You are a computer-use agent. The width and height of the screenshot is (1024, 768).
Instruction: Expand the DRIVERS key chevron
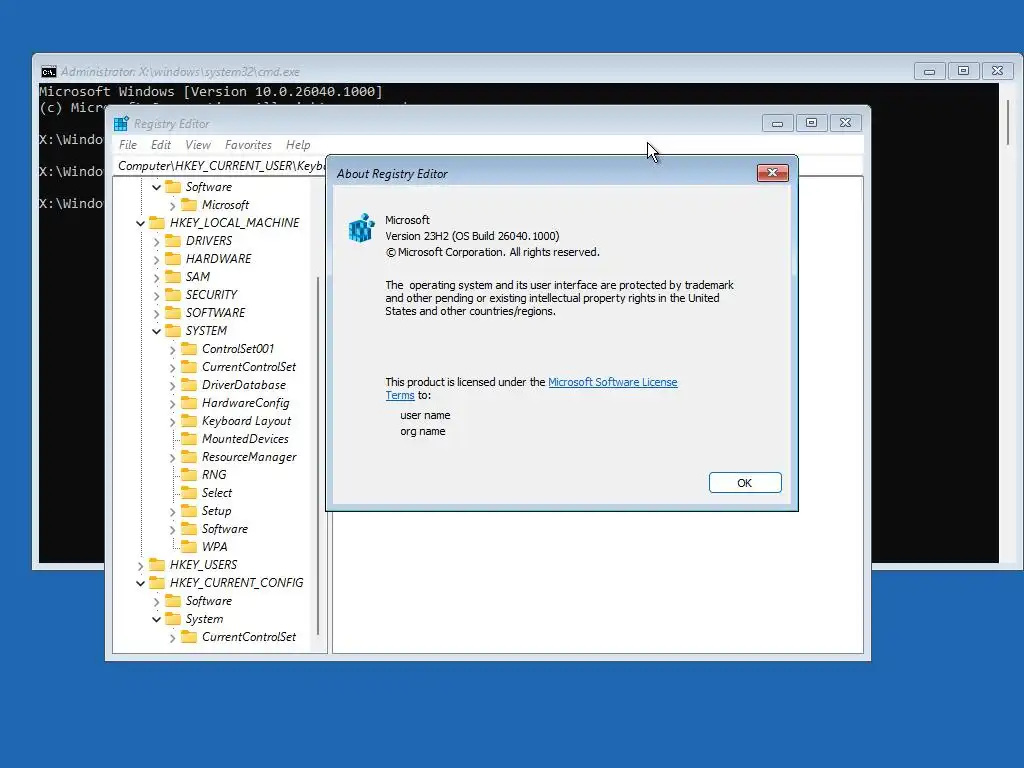click(x=157, y=242)
